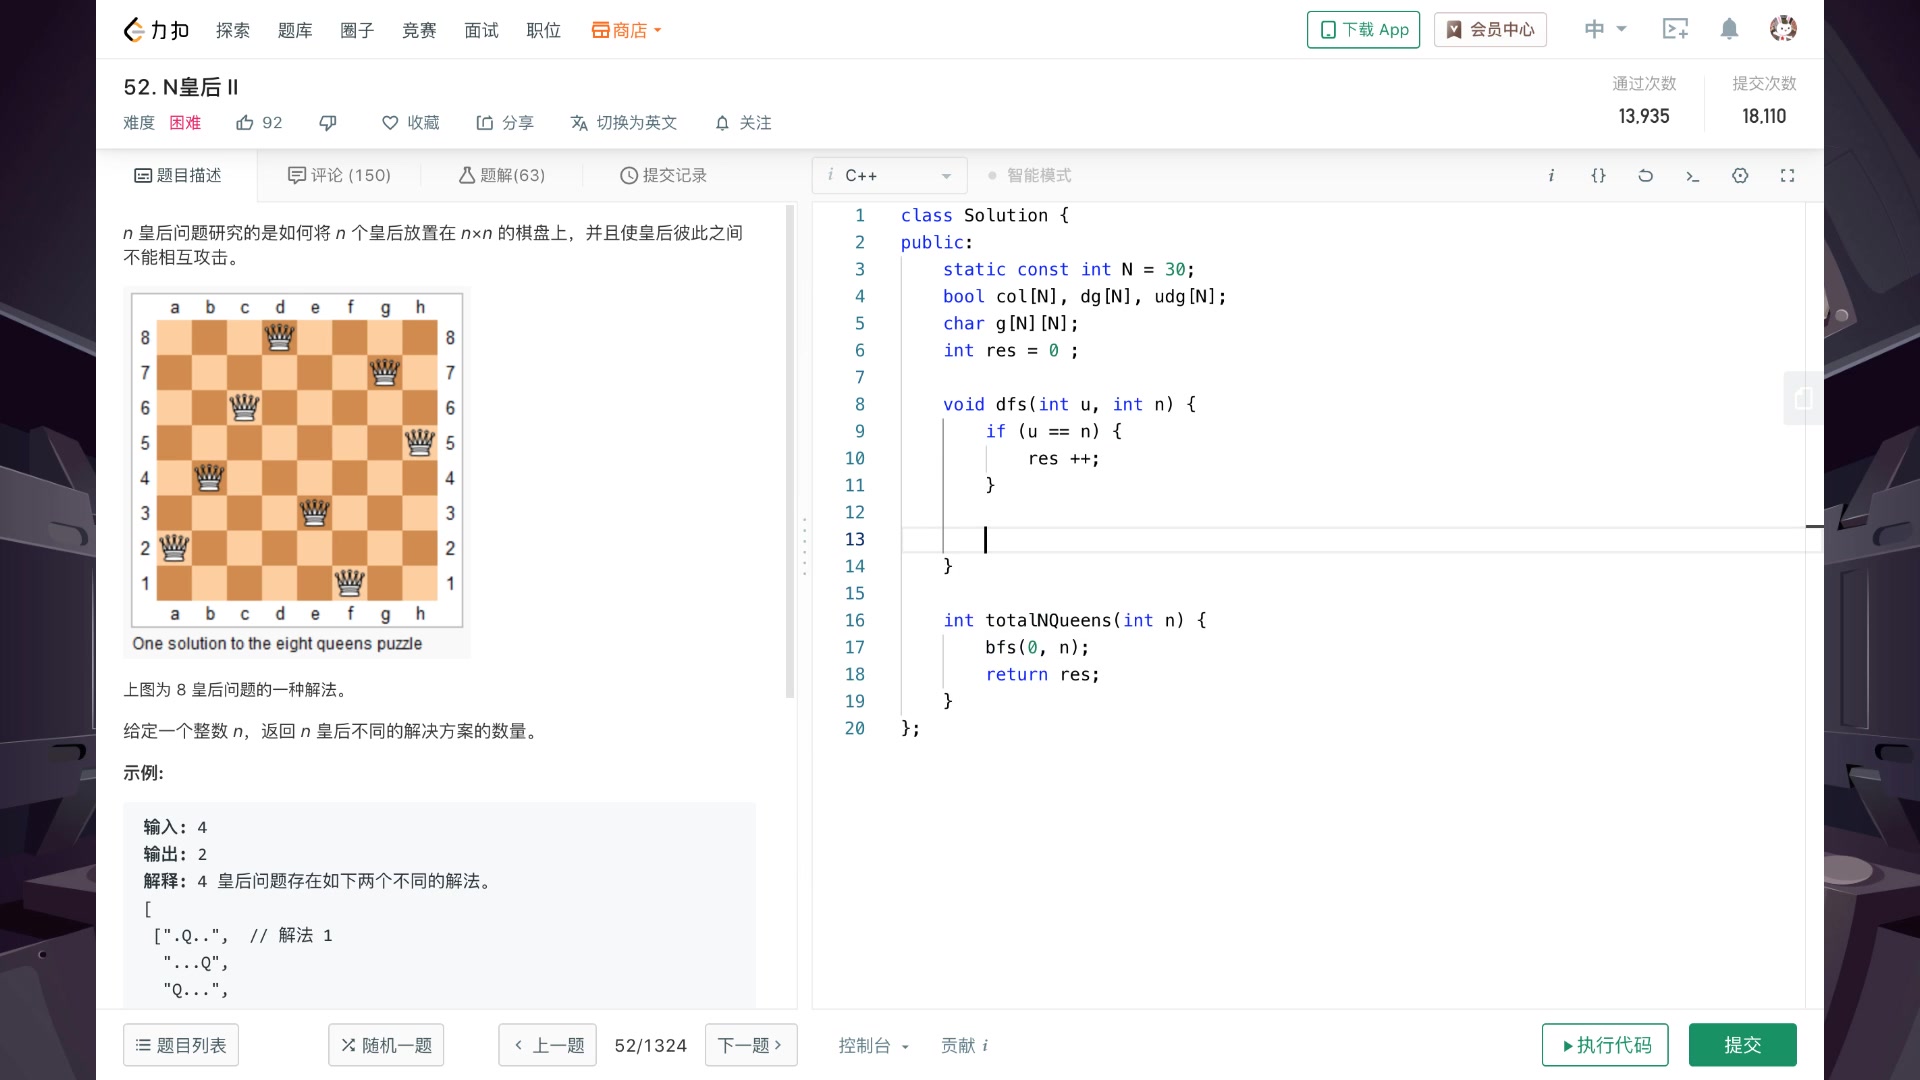Viewport: 1920px width, 1080px height.
Task: Expand the 商店 dropdown menu
Action: (x=626, y=29)
